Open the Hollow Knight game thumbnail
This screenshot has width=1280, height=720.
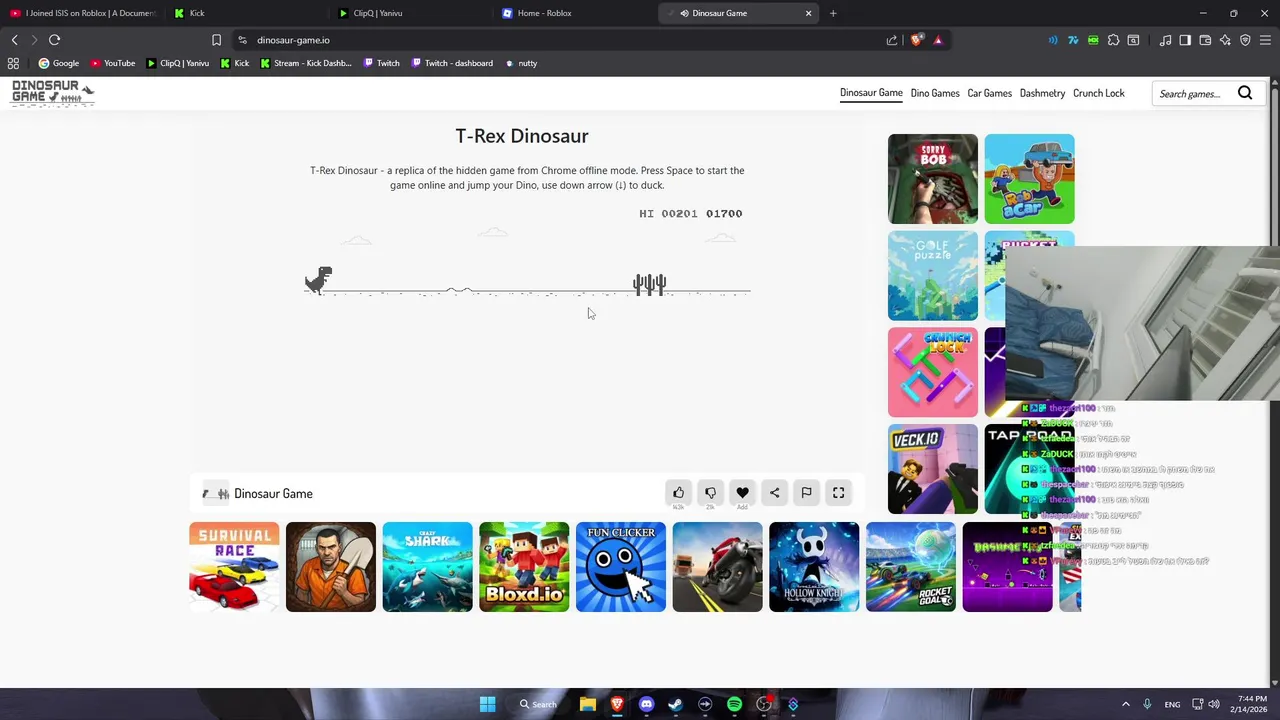814,566
